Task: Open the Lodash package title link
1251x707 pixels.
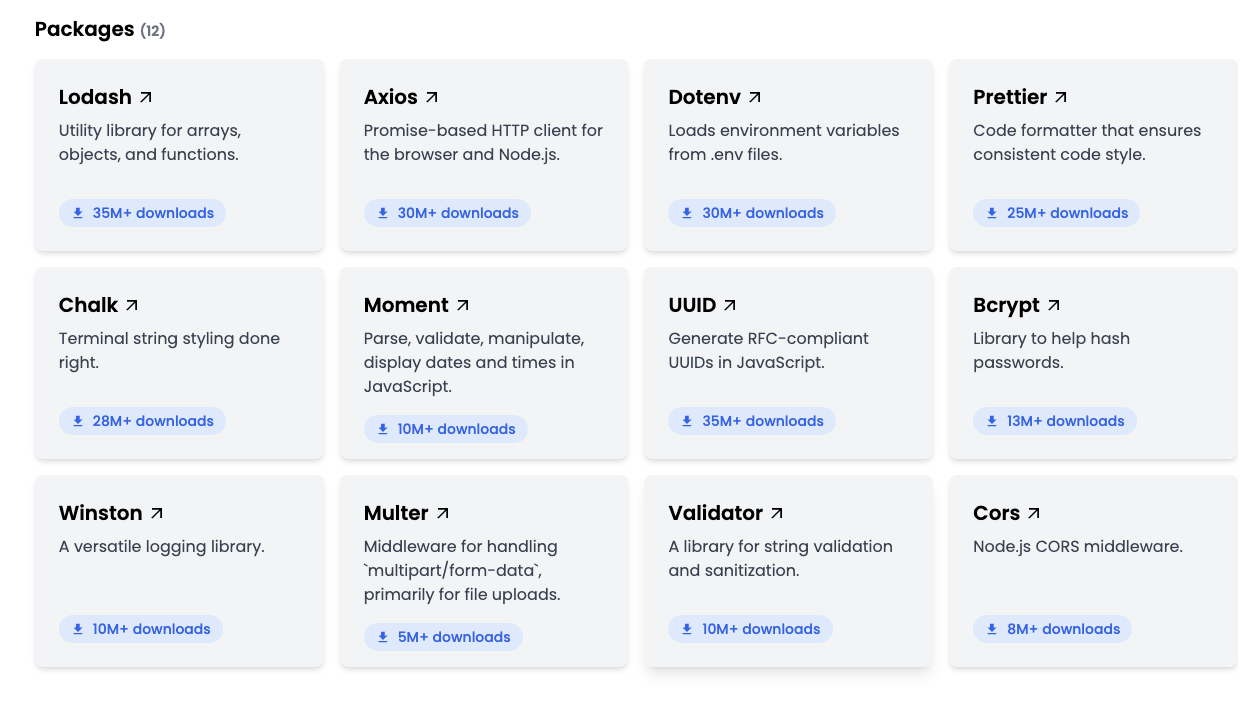Action: [x=95, y=97]
